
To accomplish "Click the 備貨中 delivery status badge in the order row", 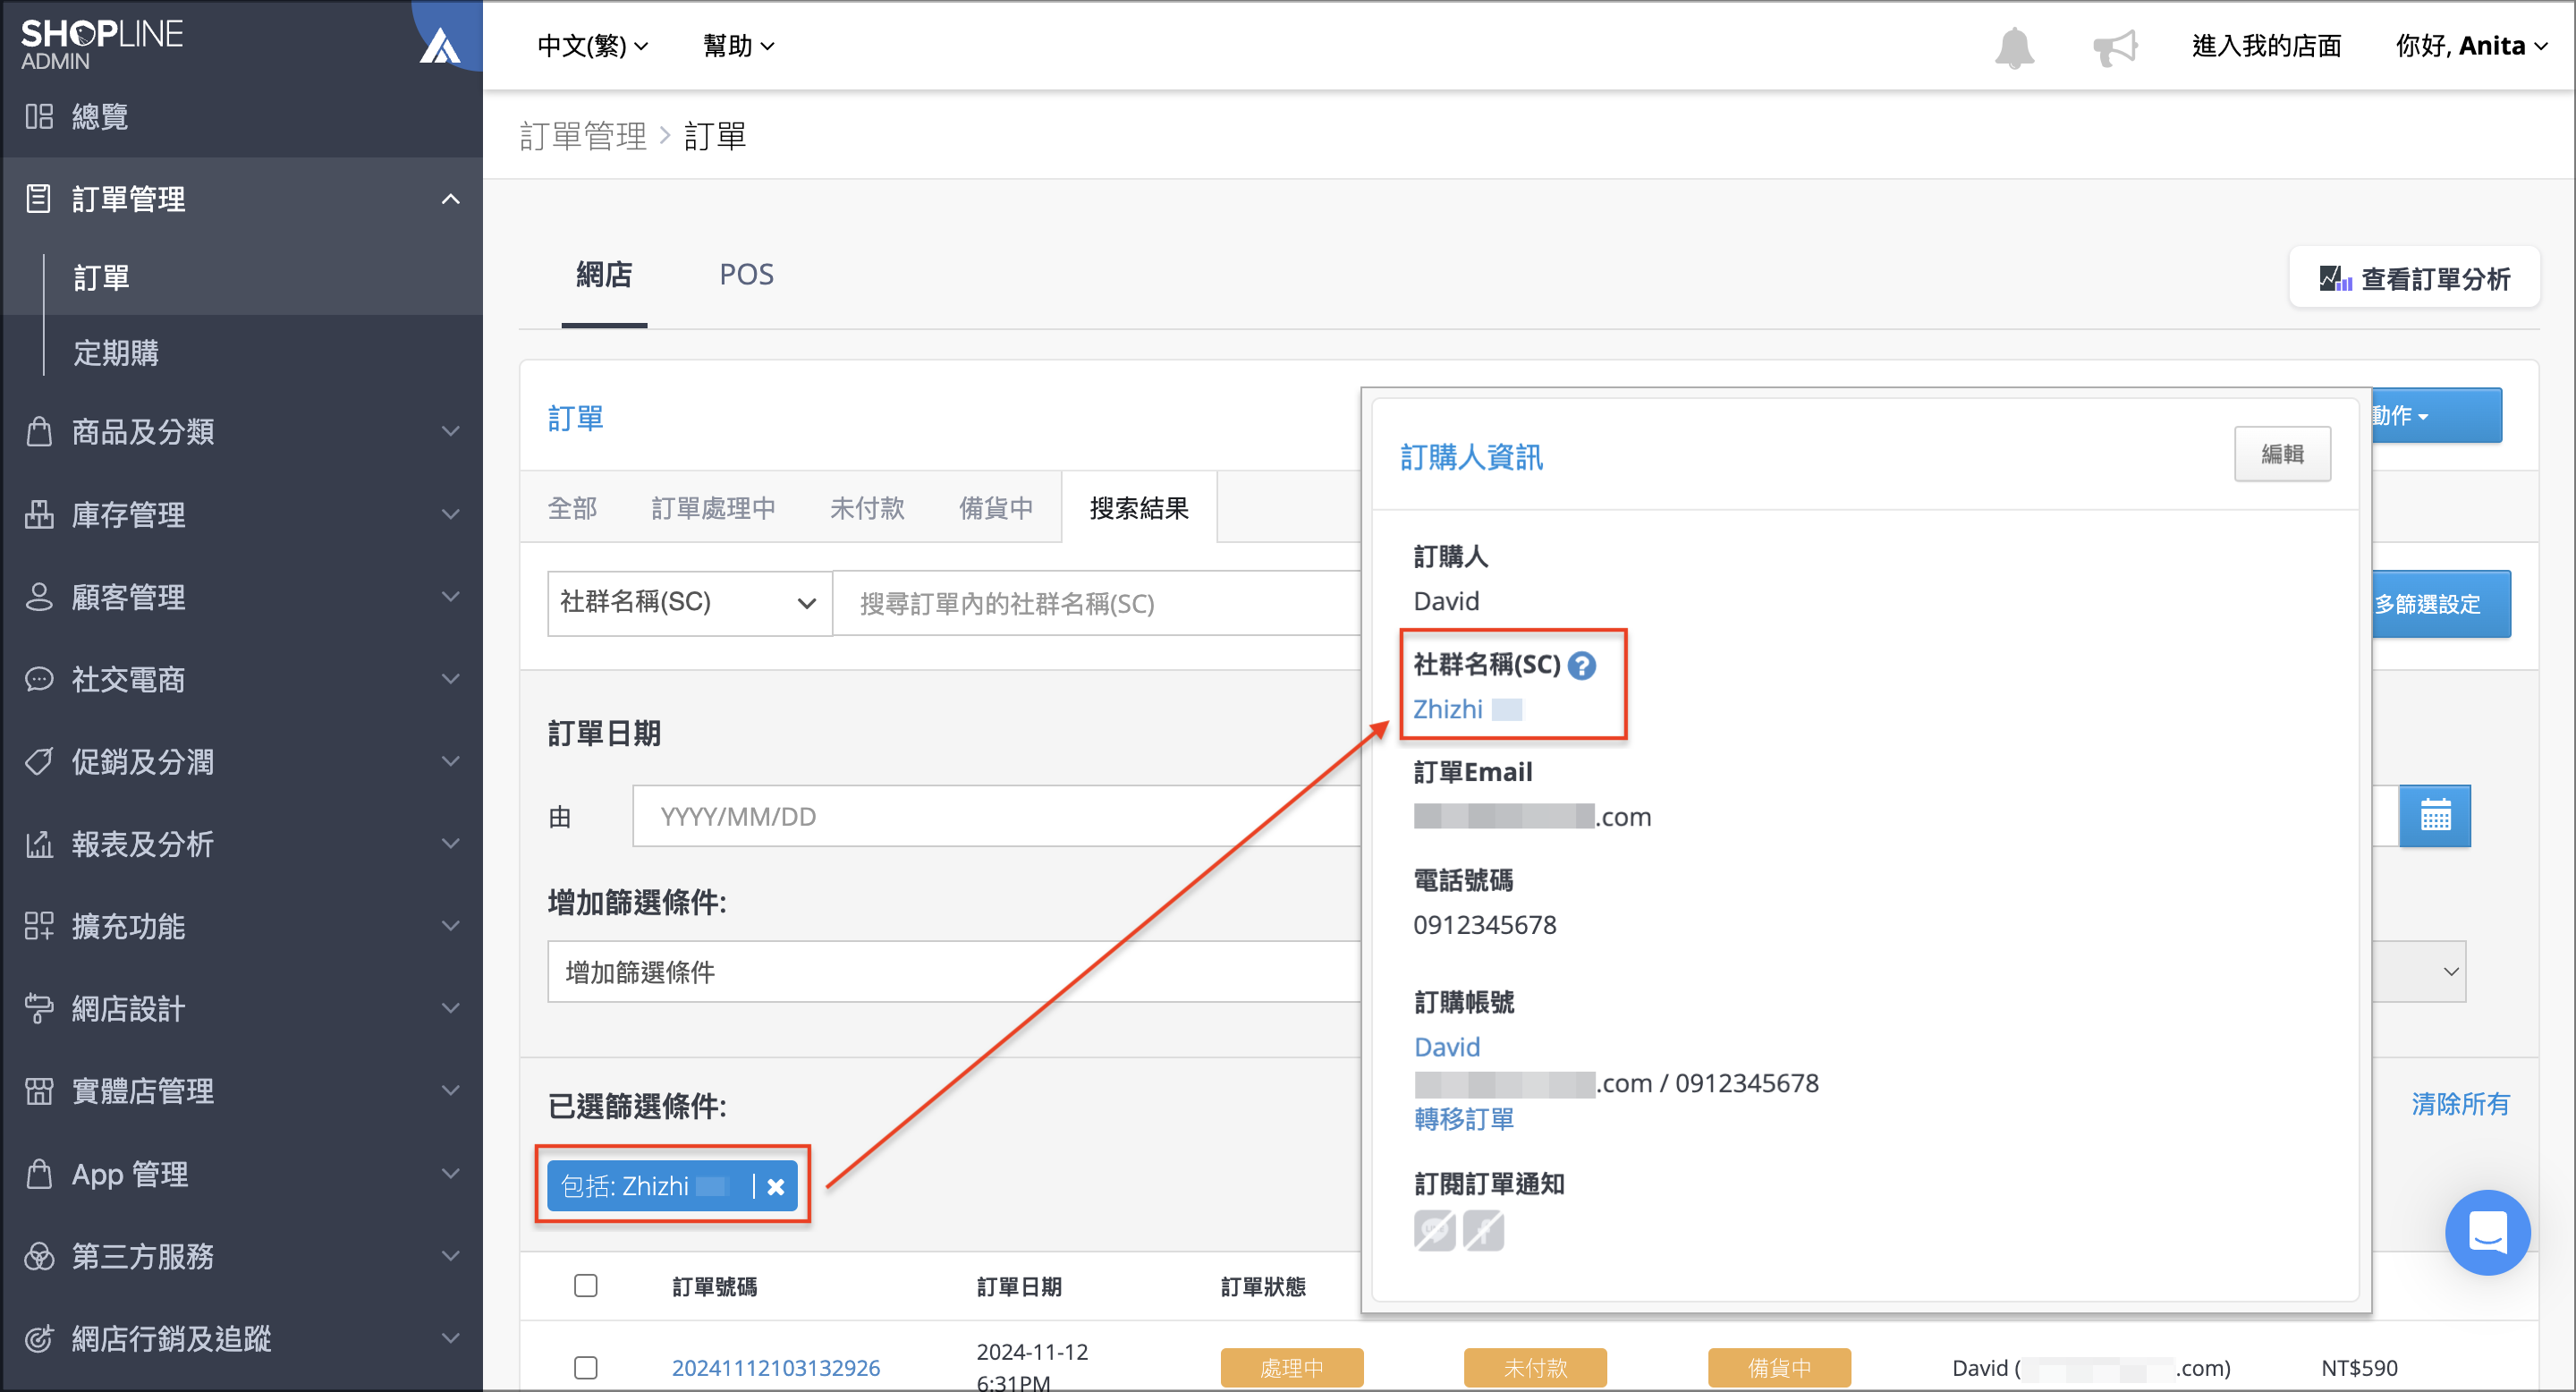I will tap(1779, 1367).
